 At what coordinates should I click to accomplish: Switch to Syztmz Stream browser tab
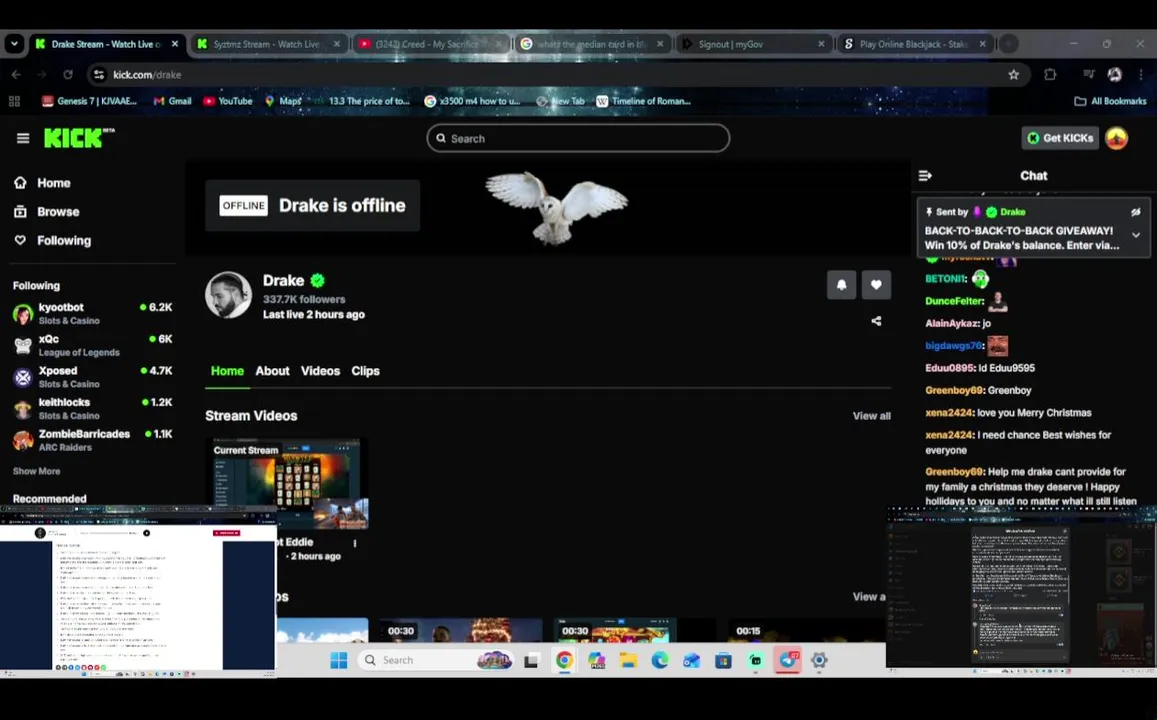click(x=266, y=44)
